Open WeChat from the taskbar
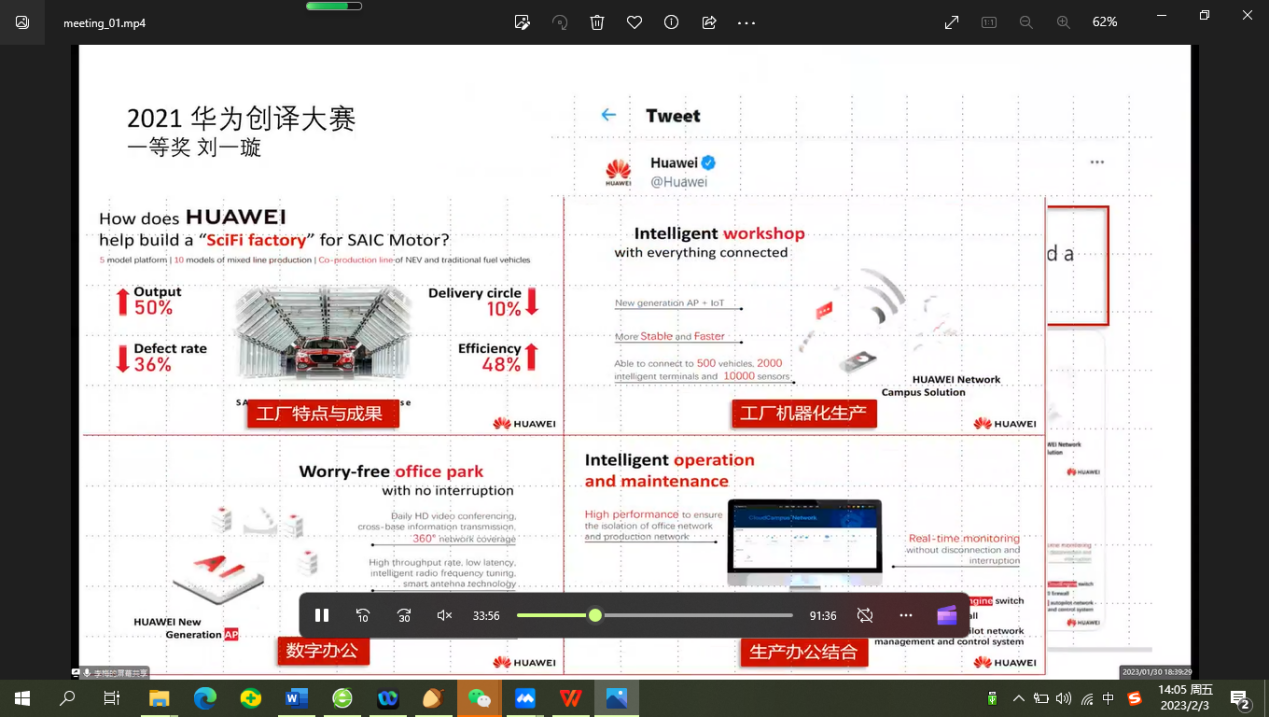Screen dimensions: 1269x717 click(479, 699)
